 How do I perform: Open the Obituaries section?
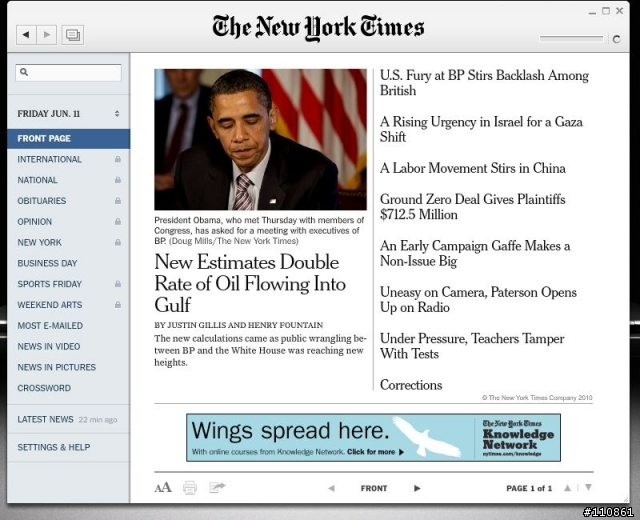[68, 201]
